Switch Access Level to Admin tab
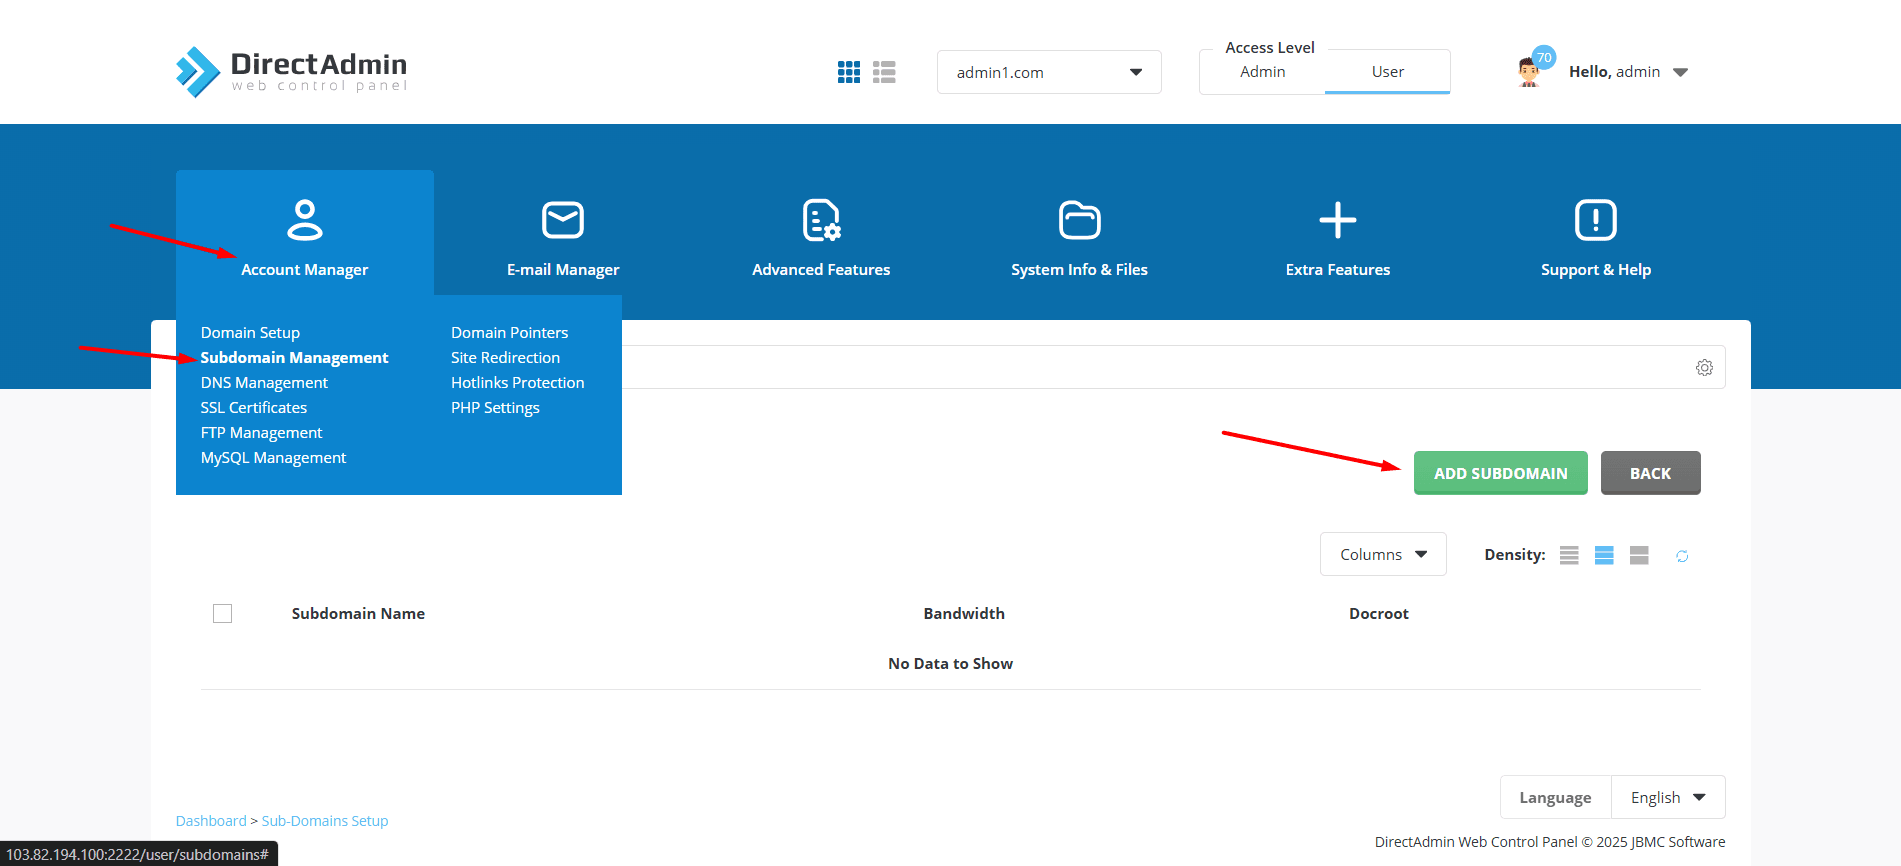The image size is (1901, 866). coord(1262,72)
